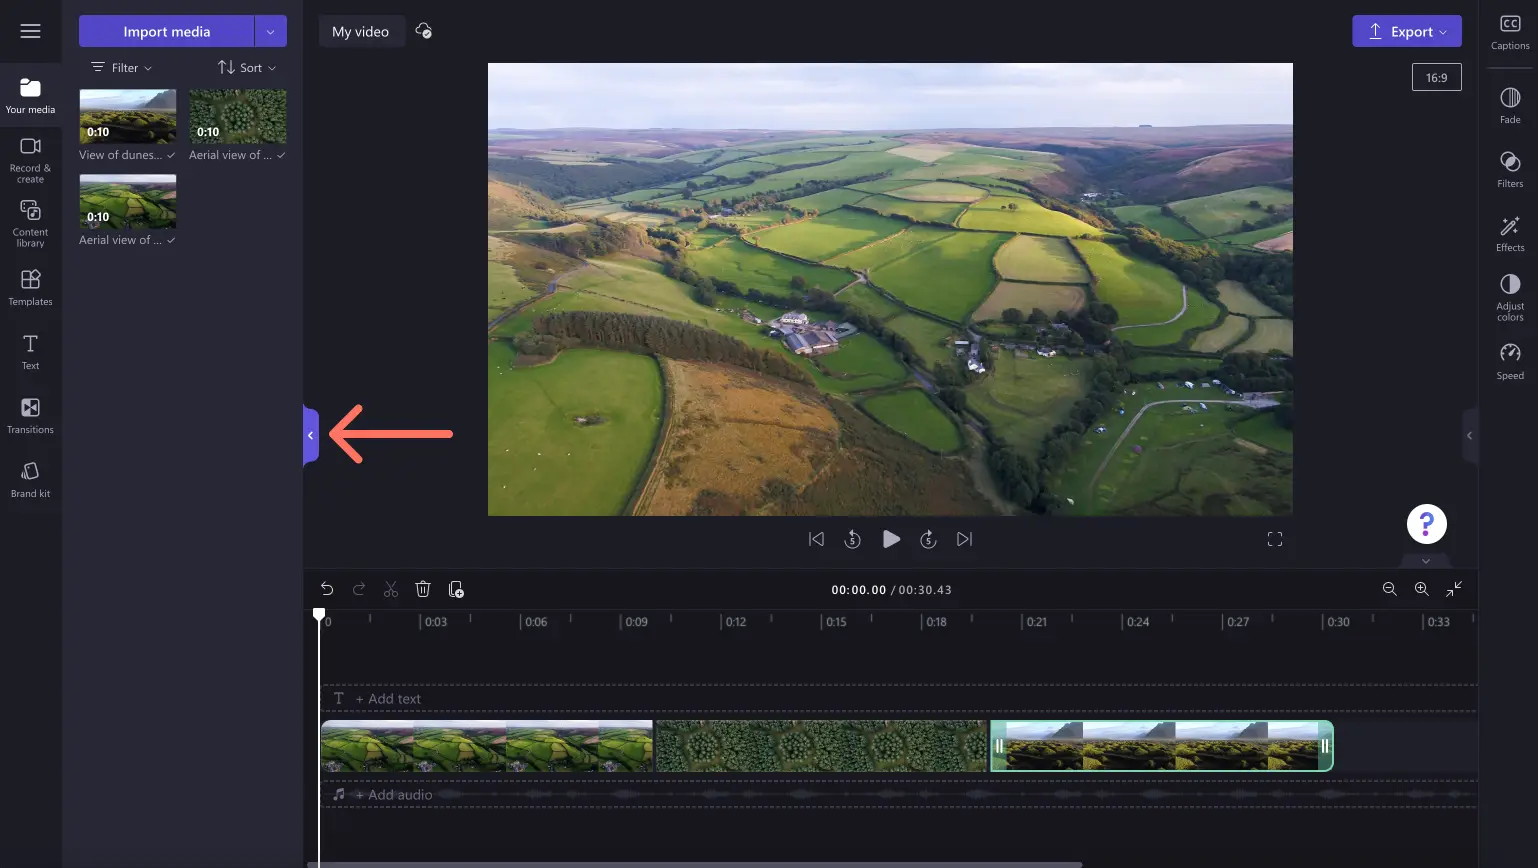Undo the last action

(x=327, y=589)
